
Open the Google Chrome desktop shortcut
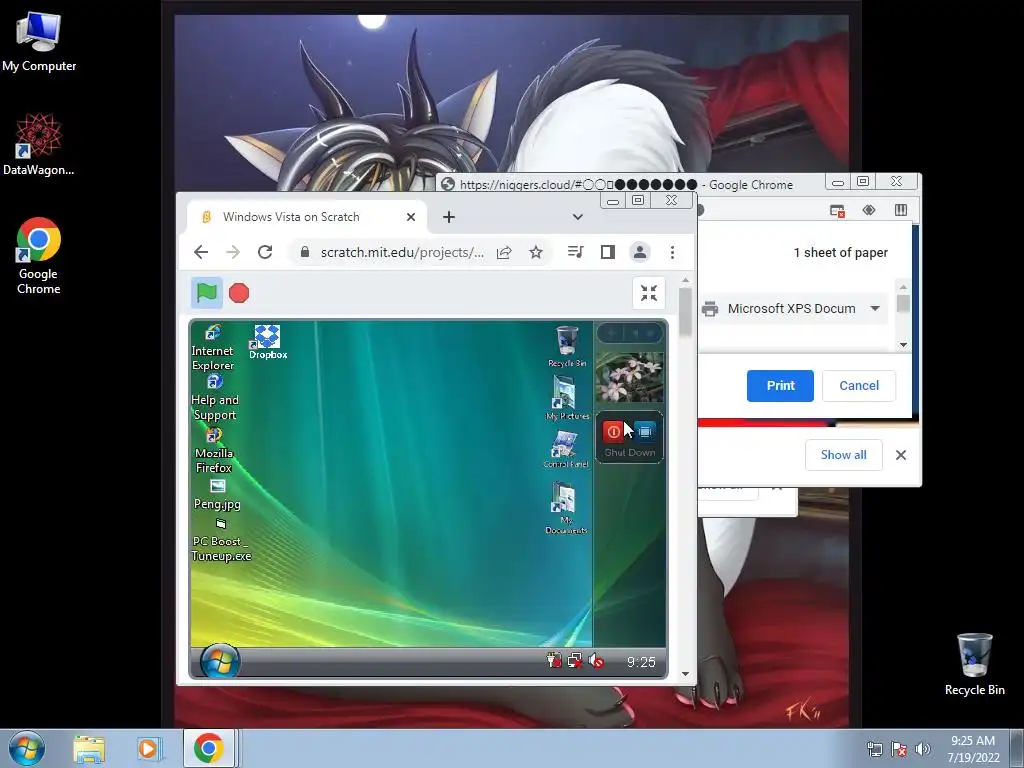39,256
